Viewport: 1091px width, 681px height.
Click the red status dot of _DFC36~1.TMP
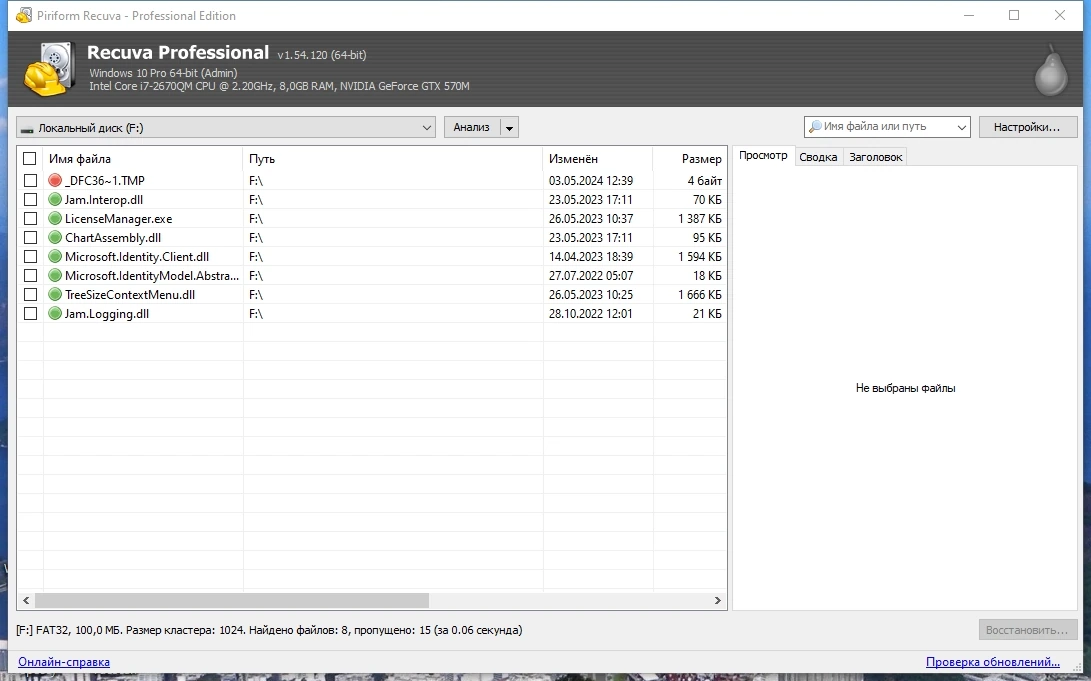(55, 180)
